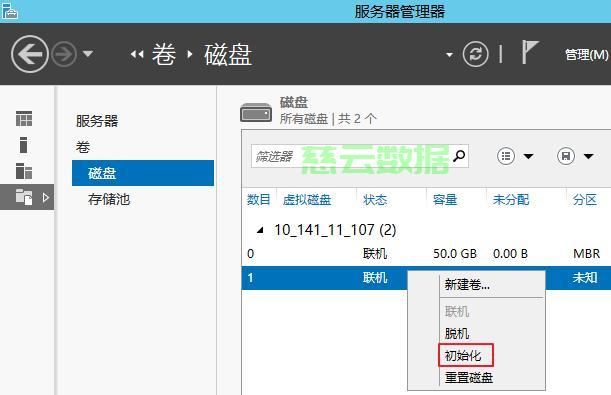611x395 pixels.
Task: Select File and Storage Services sidebar icon
Action: (24, 197)
